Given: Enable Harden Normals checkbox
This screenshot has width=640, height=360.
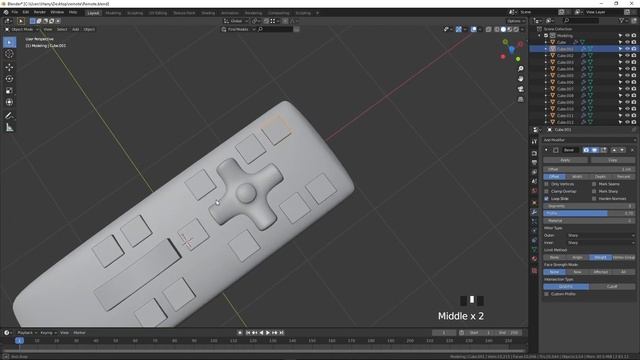Looking at the screenshot, I should pos(594,198).
